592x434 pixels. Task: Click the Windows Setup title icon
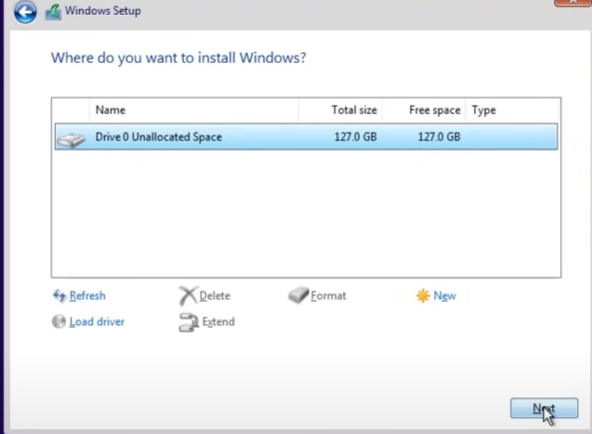(x=53, y=12)
